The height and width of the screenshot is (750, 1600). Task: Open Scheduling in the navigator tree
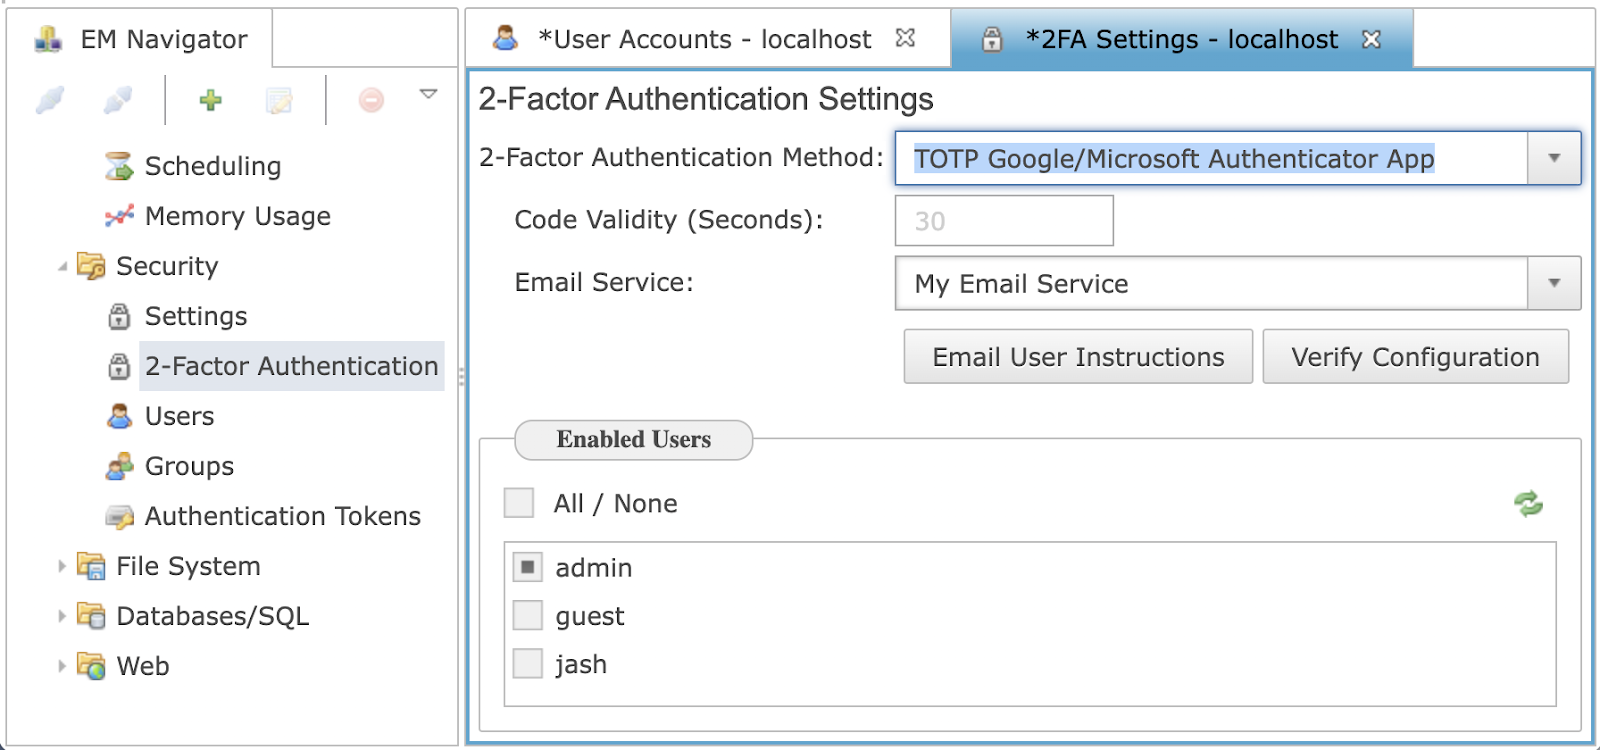213,166
